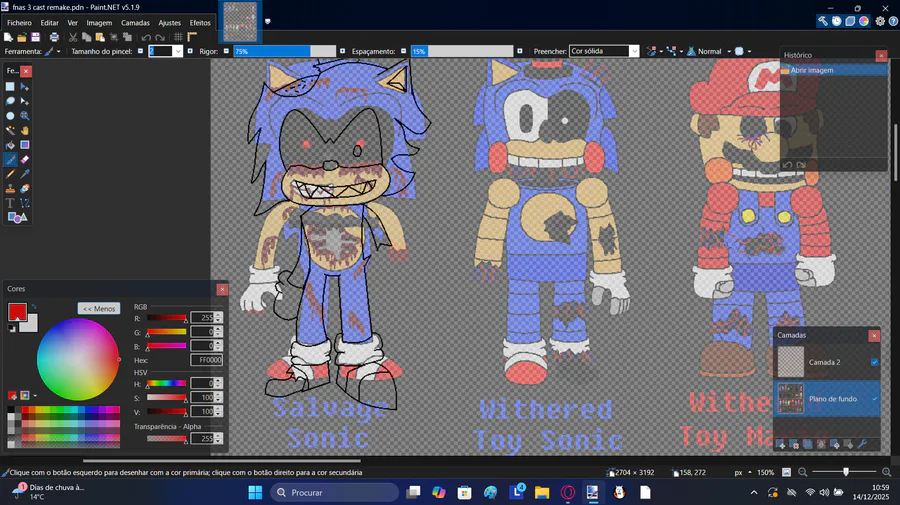Select the Paint Bucket tool

(10, 145)
